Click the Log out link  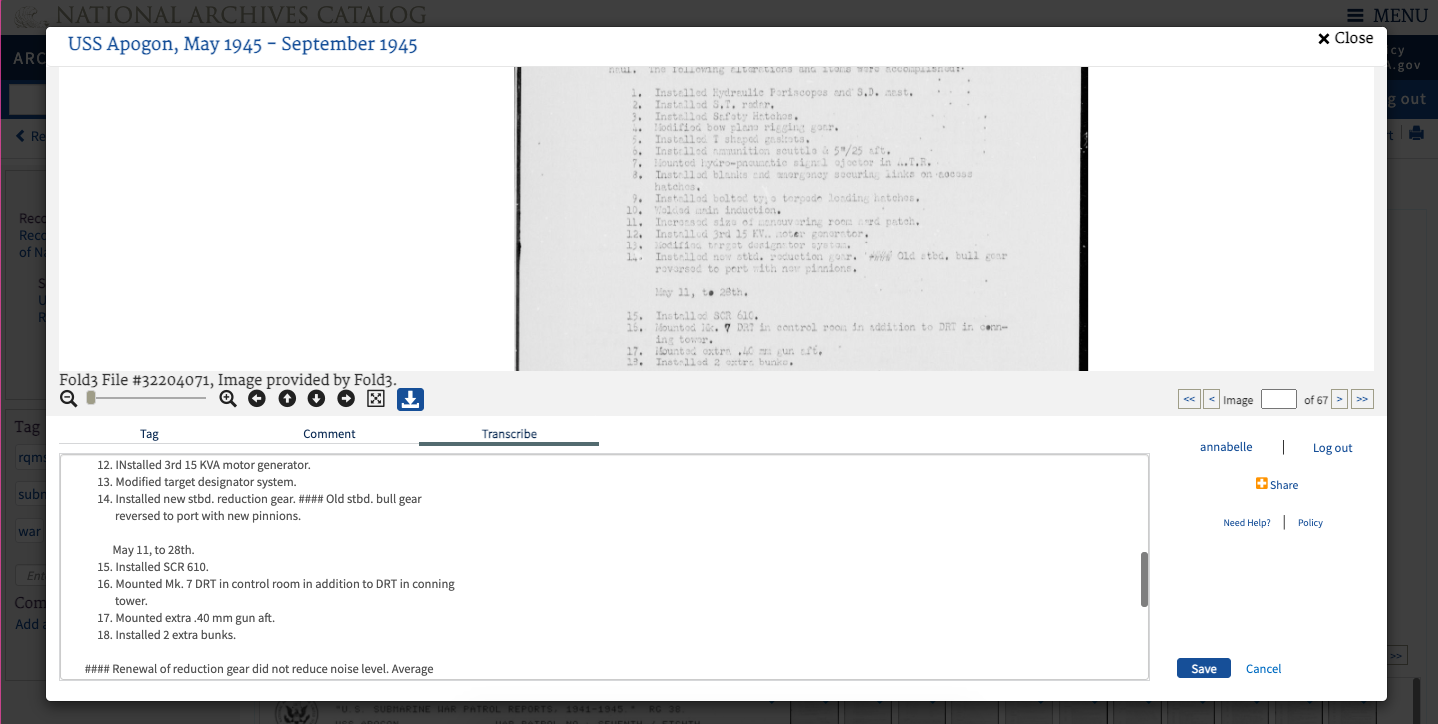[x=1332, y=448]
